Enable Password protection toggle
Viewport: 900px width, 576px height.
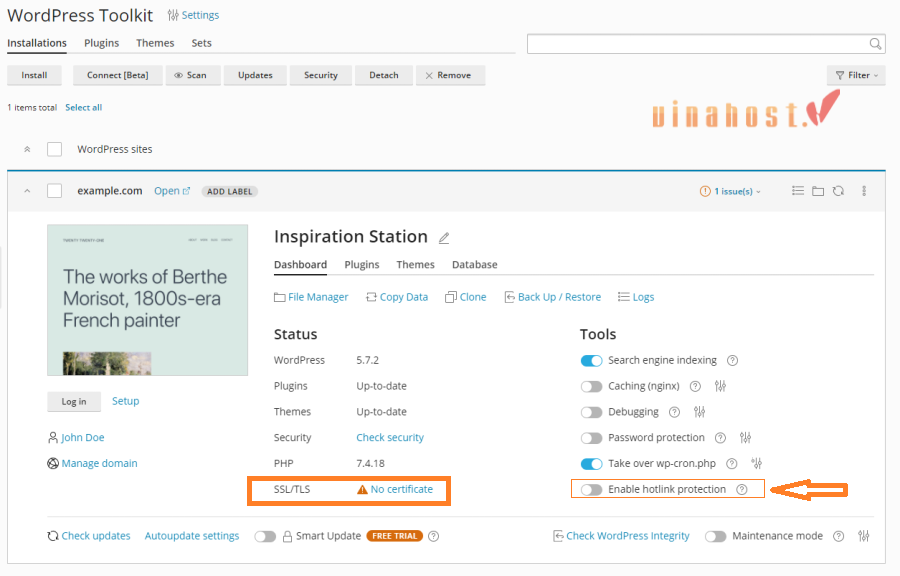click(x=591, y=438)
